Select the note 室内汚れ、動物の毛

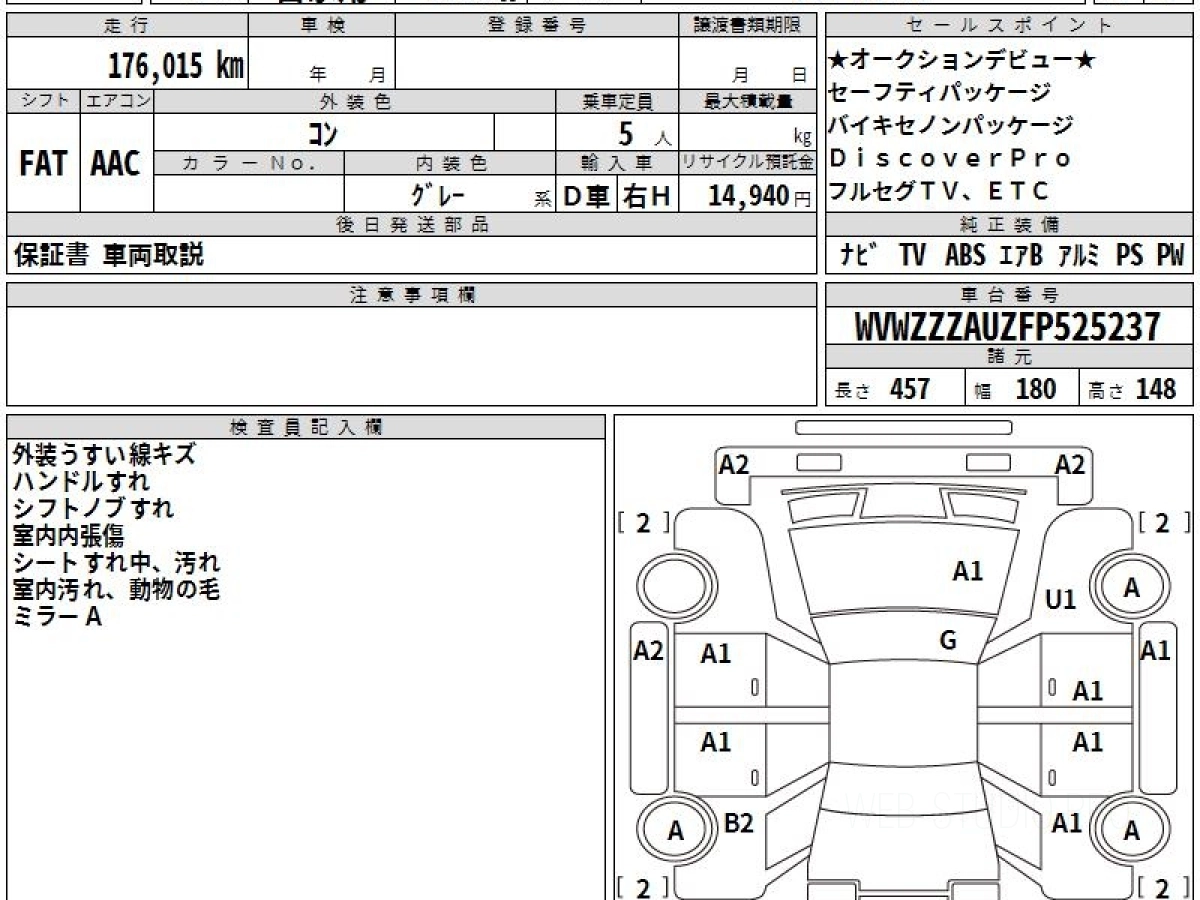tap(116, 590)
